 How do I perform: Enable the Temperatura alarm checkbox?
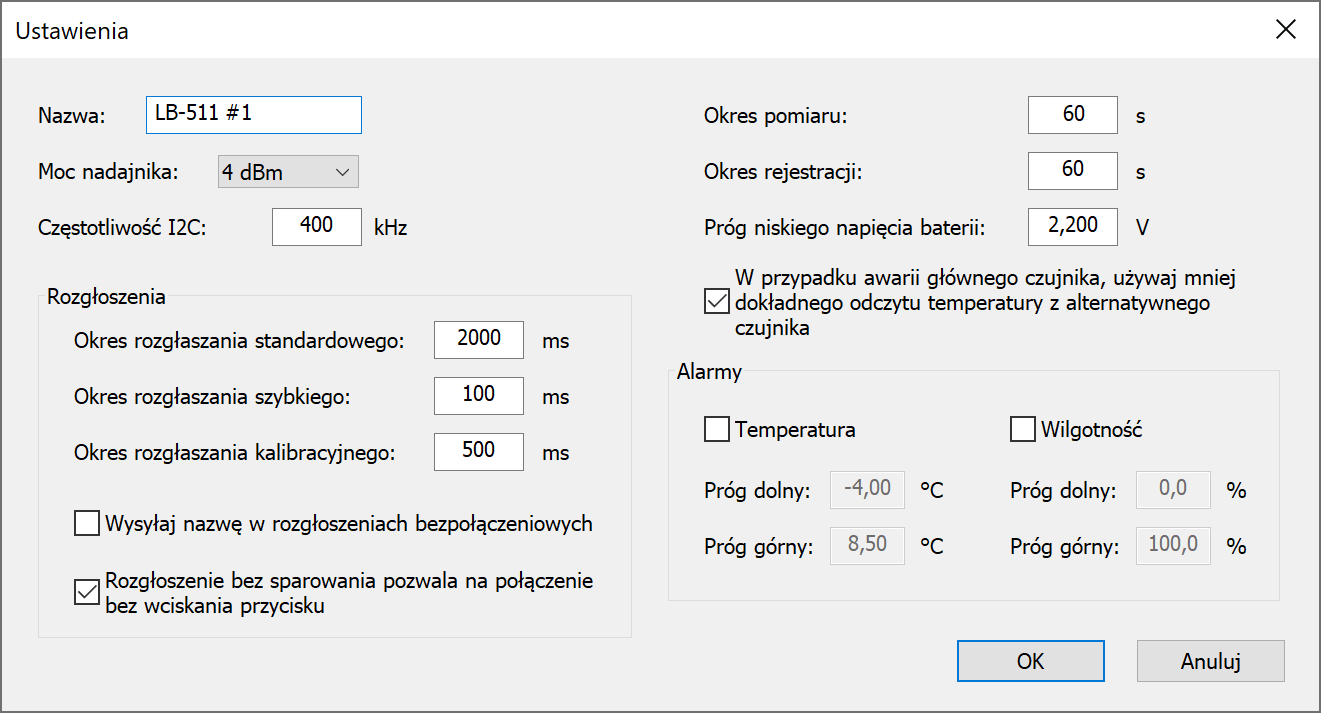717,430
